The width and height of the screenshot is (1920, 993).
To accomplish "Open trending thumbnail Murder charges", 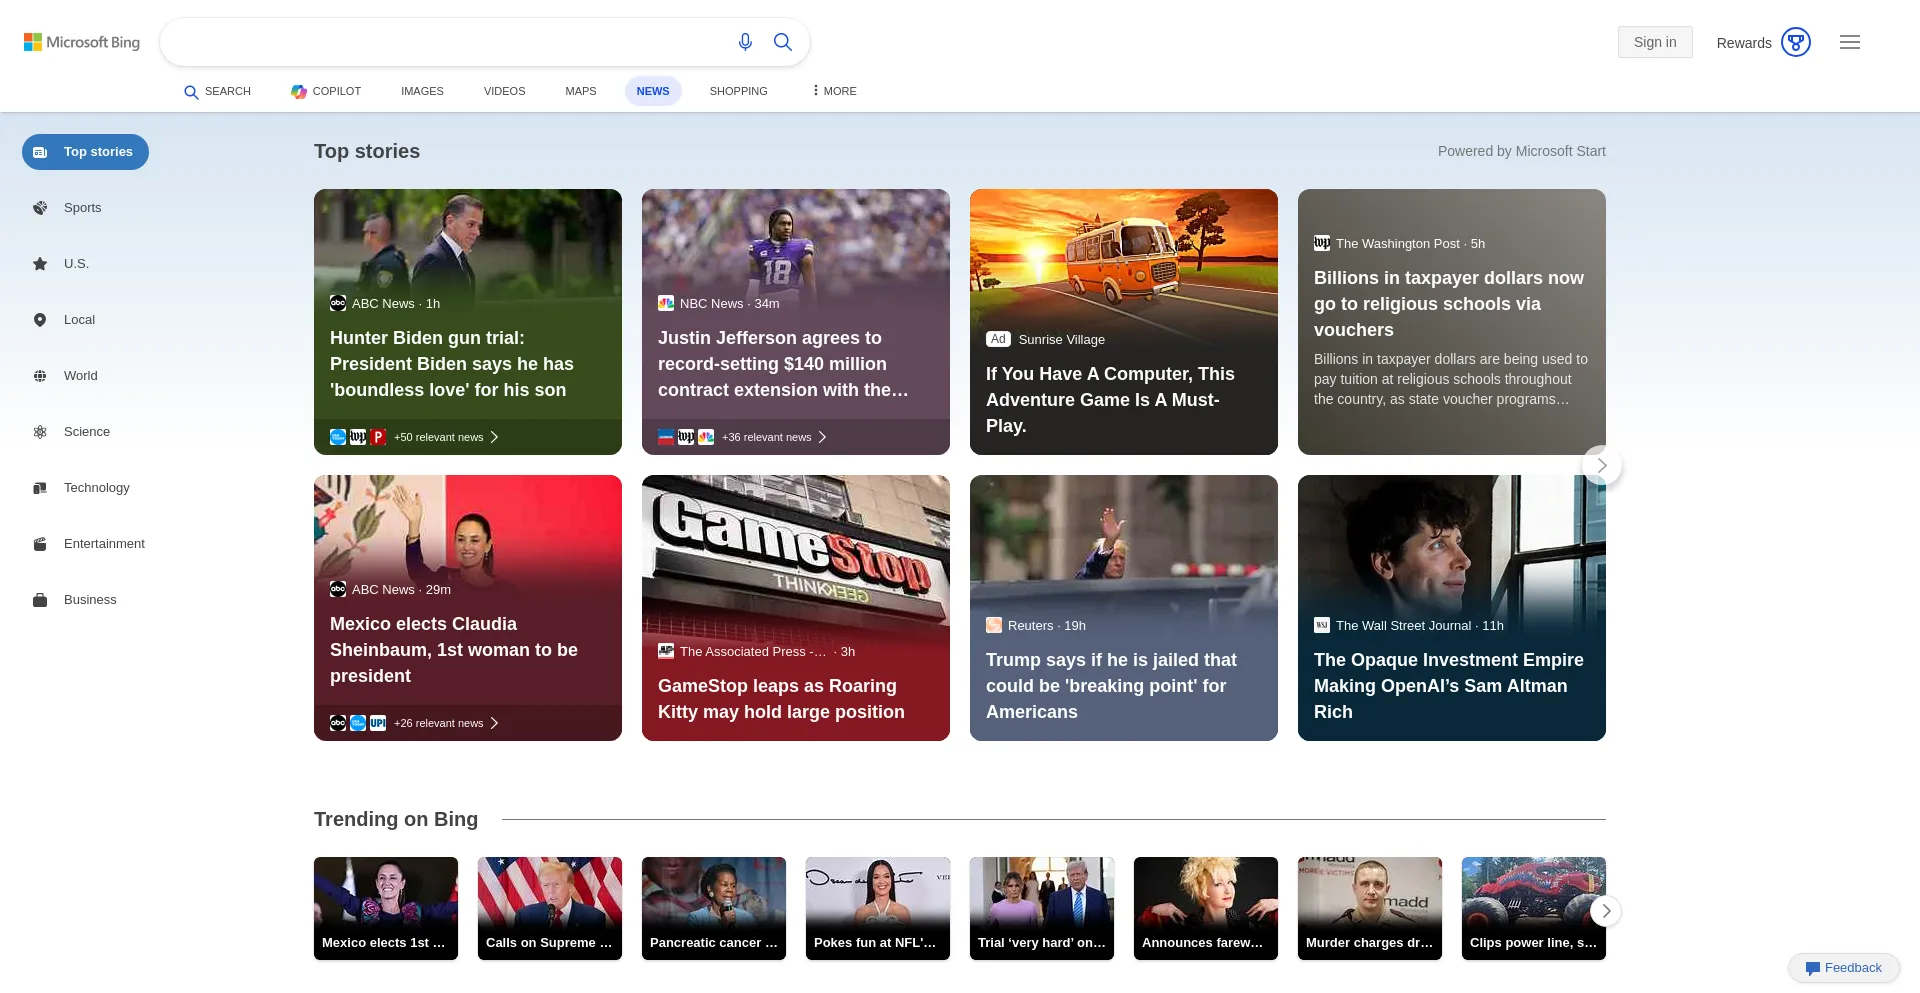I will click(1370, 908).
